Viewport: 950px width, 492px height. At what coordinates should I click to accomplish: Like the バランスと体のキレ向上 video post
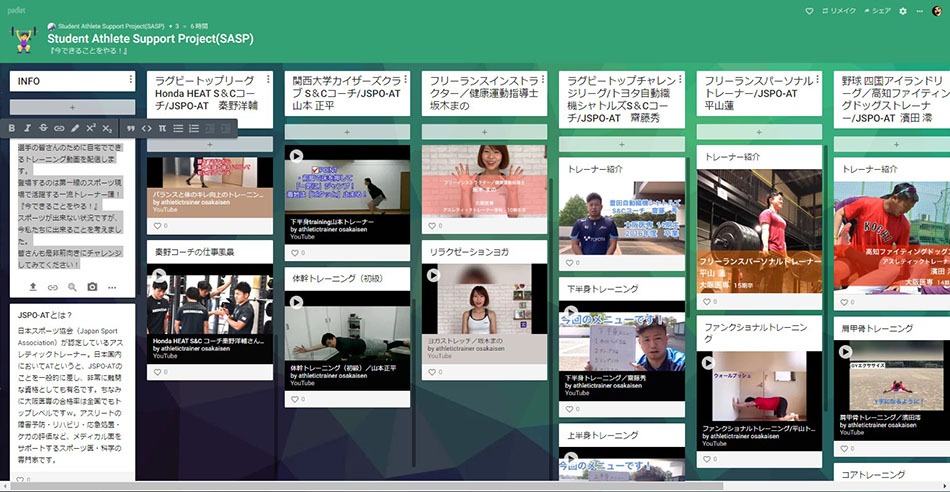(x=158, y=226)
